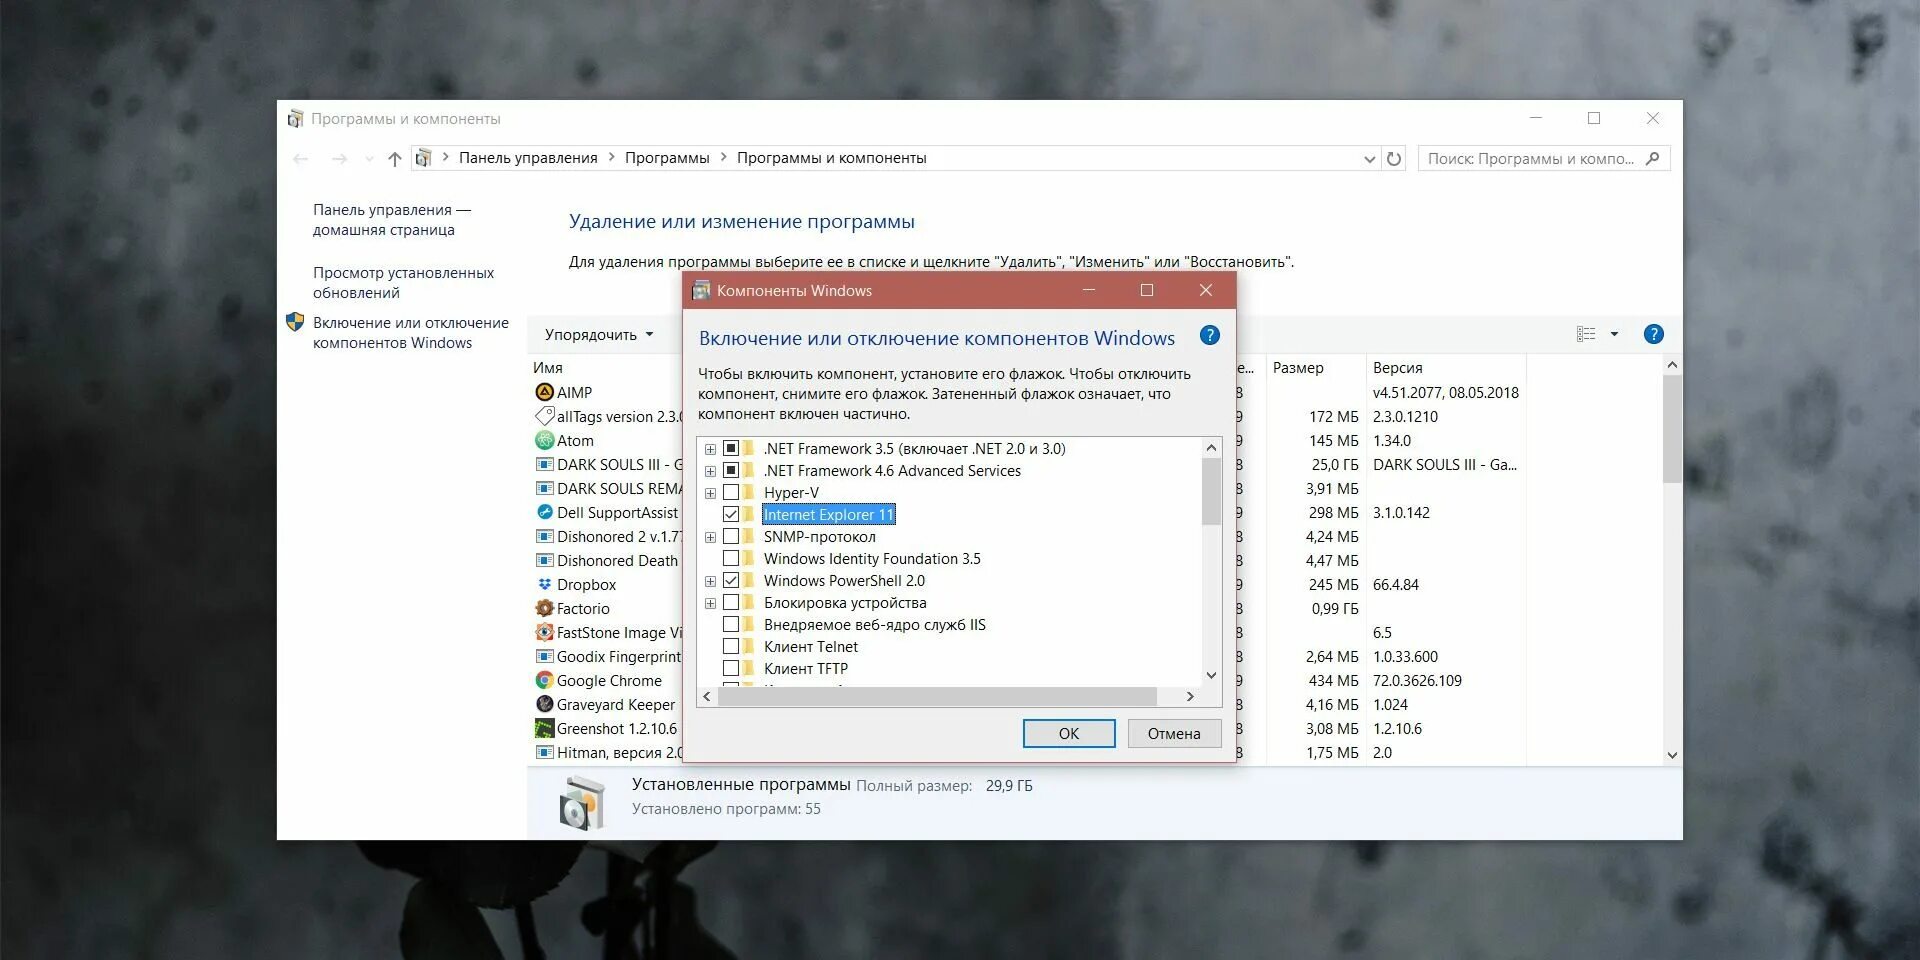The width and height of the screenshot is (1920, 960).
Task: Expand the Блокировка устройства node
Action: point(710,603)
